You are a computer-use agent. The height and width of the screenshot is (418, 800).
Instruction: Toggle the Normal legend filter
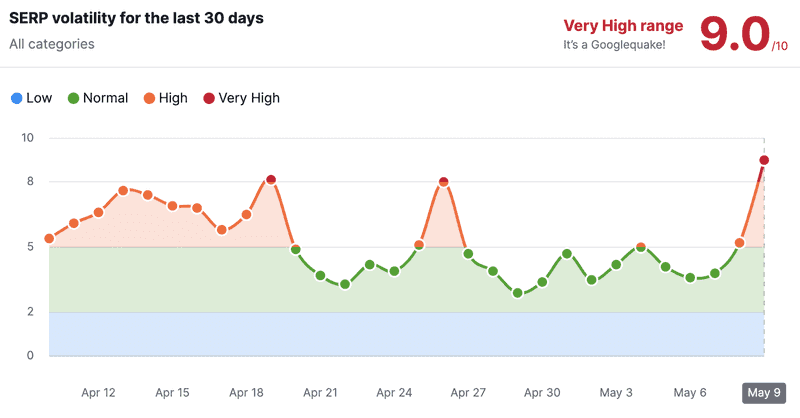coord(98,98)
